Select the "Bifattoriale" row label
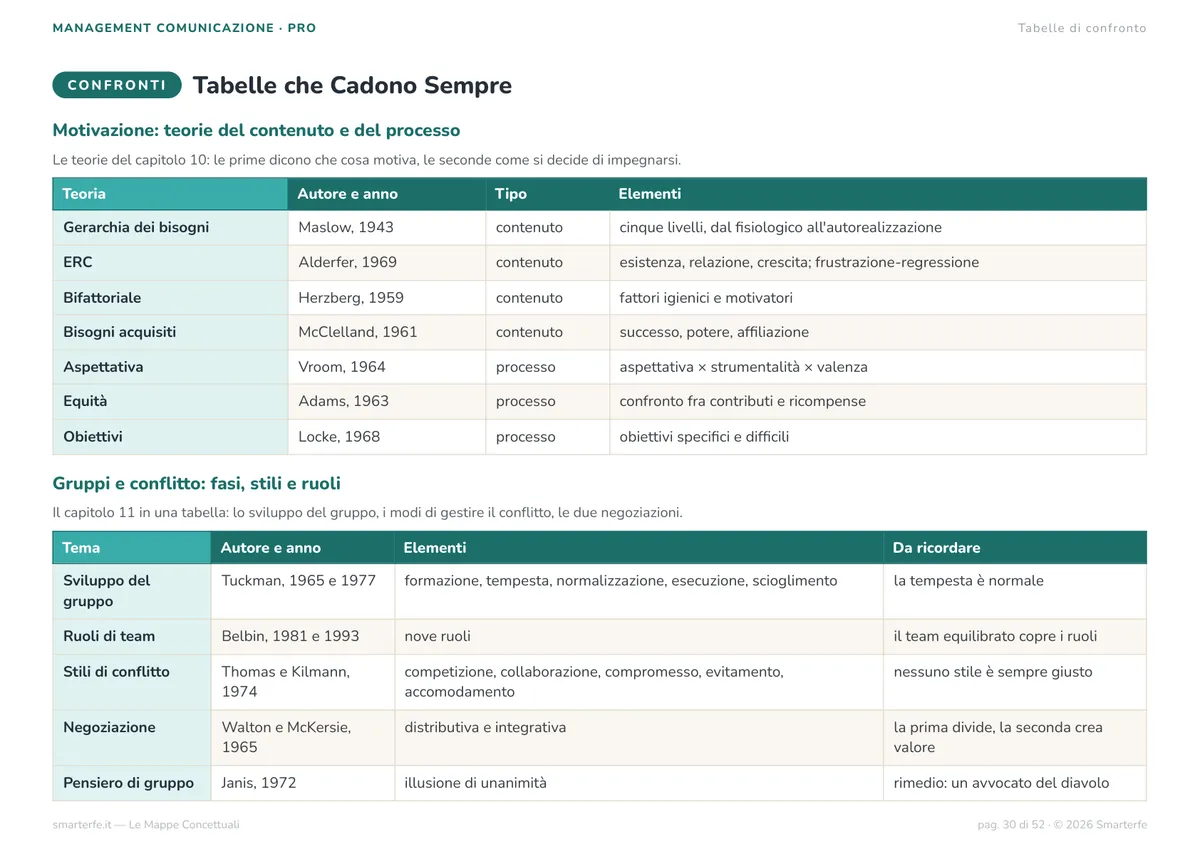 pyautogui.click(x=170, y=298)
